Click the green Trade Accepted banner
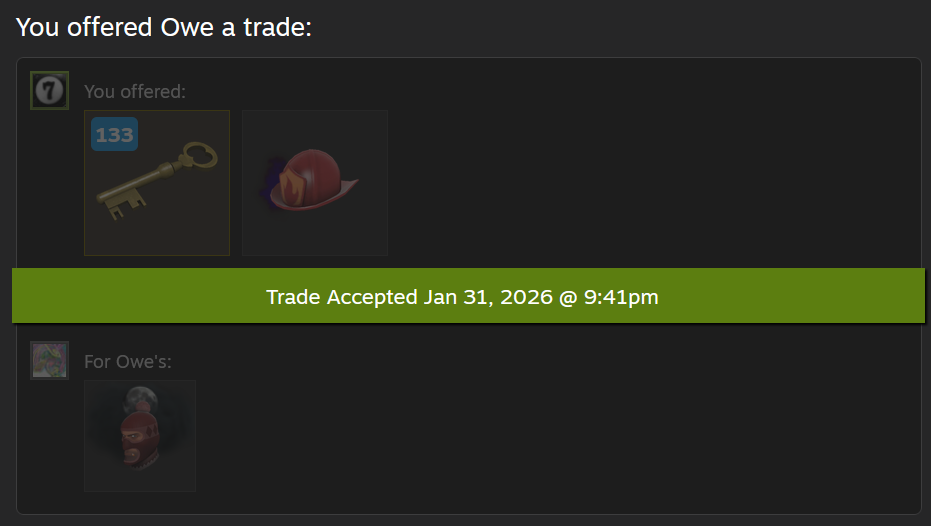This screenshot has width=931, height=526. click(x=468, y=296)
